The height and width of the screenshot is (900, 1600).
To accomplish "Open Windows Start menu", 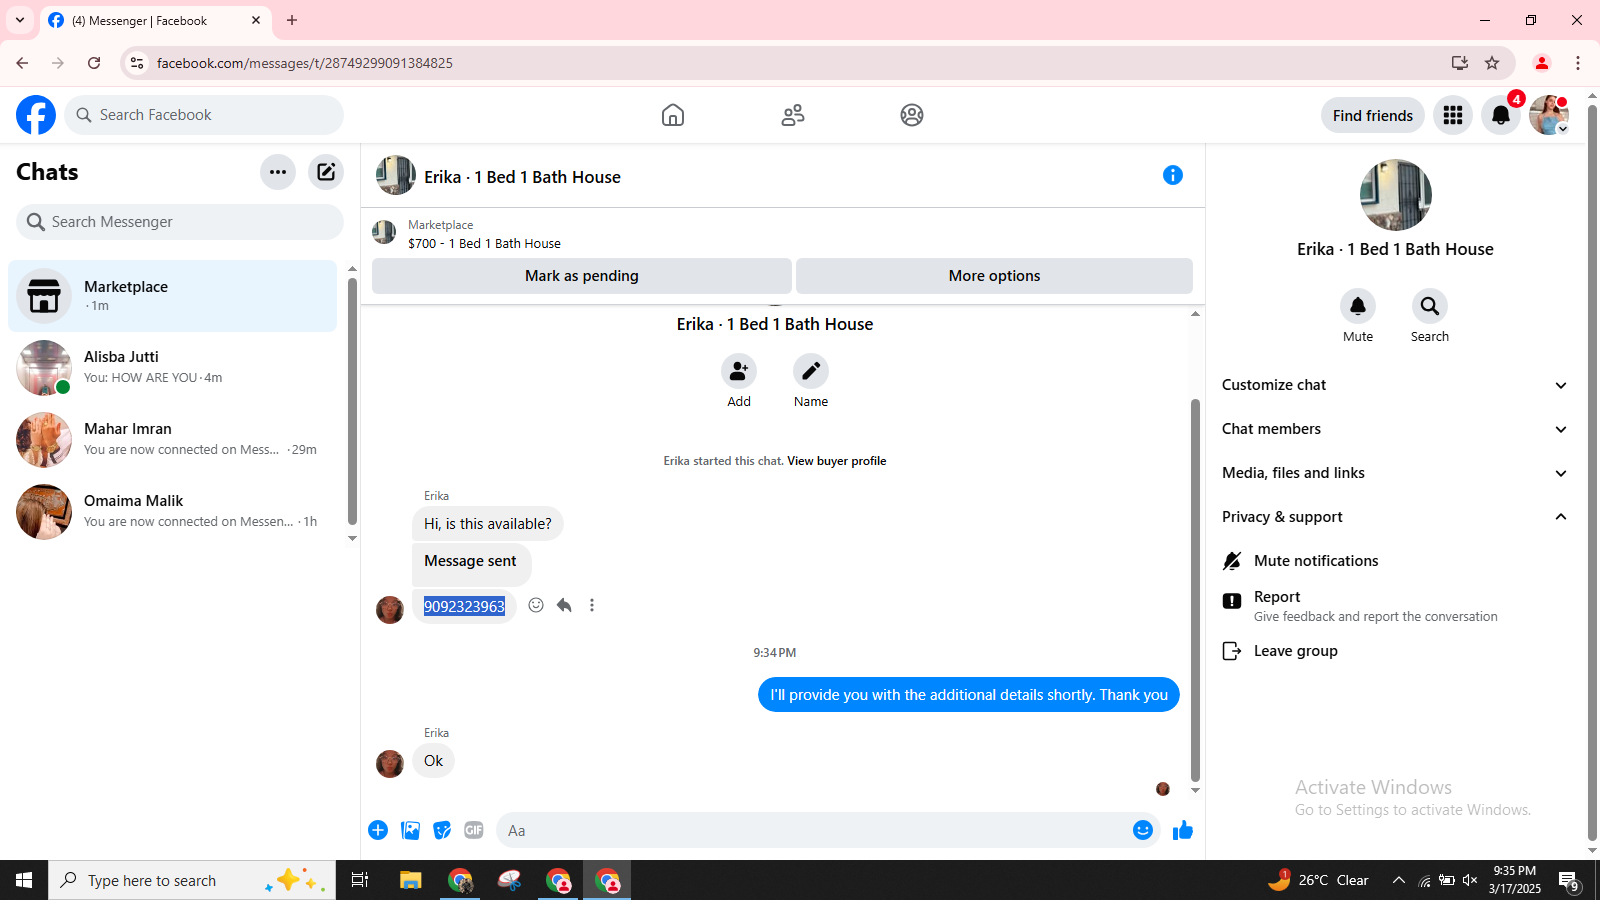I will pos(24,880).
